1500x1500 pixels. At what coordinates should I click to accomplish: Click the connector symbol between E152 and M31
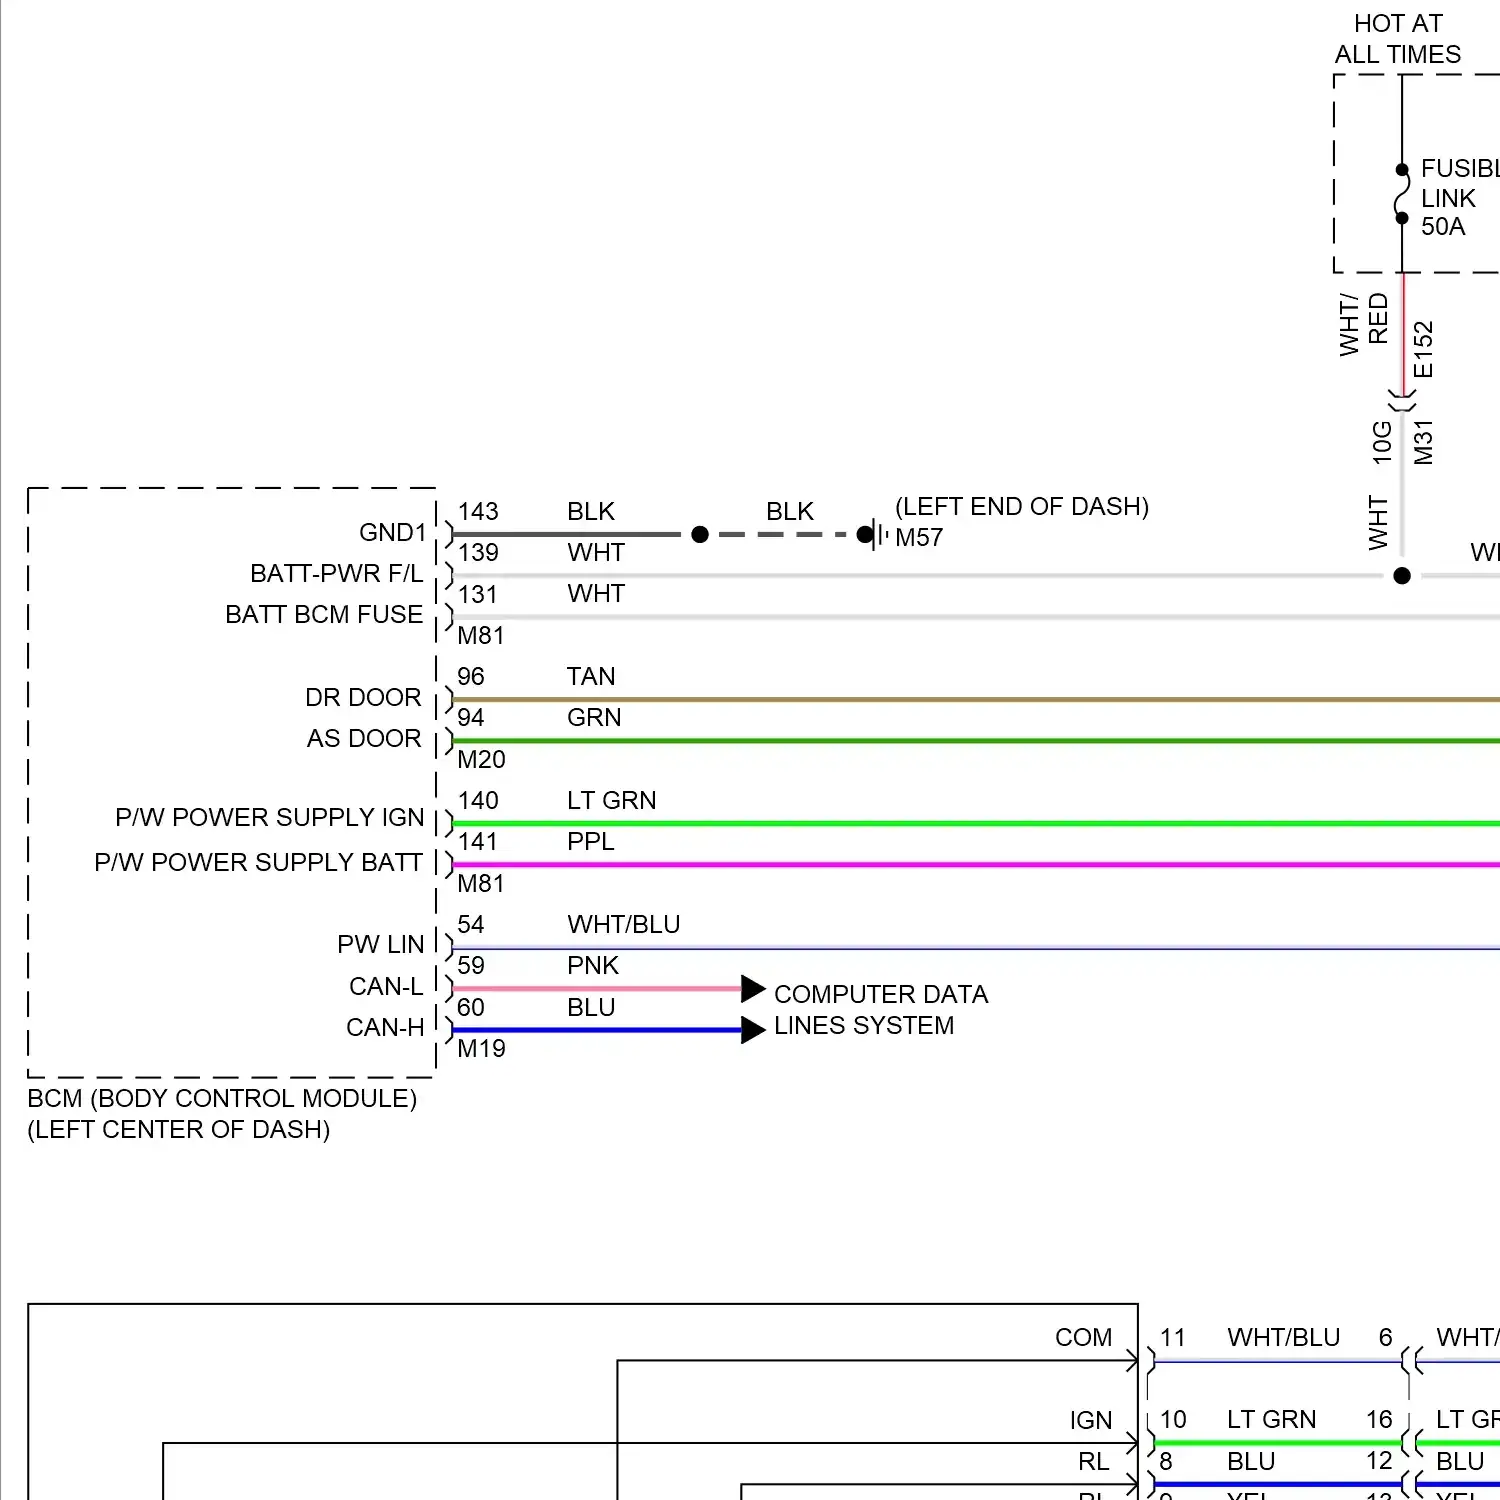[1402, 400]
